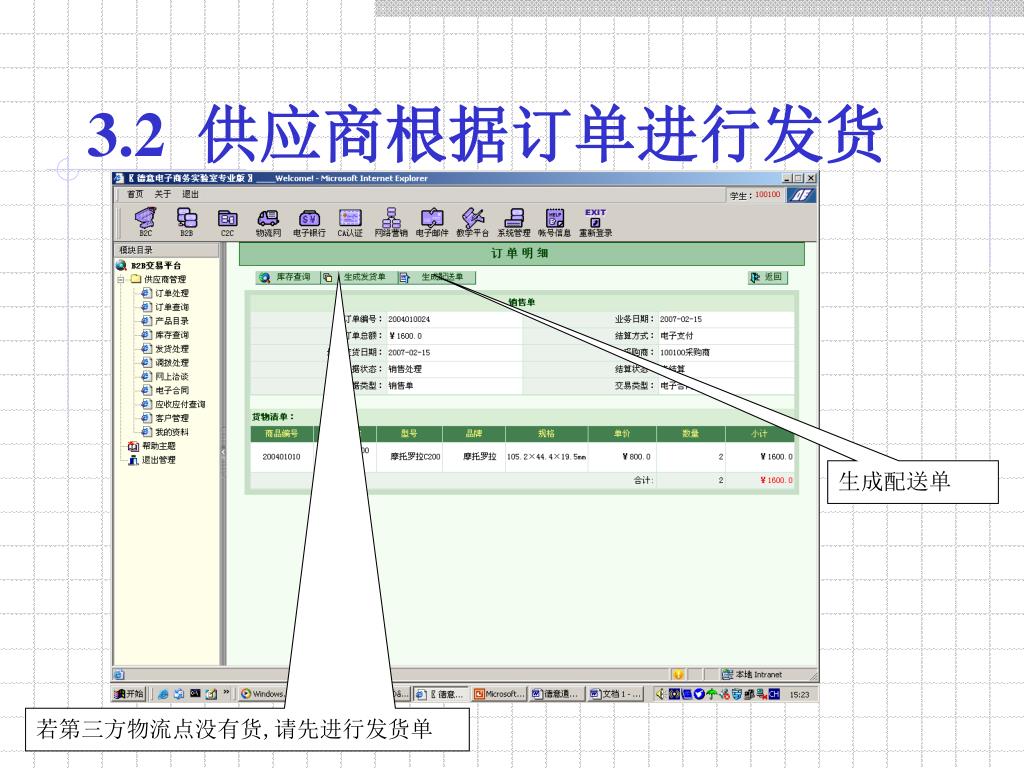This screenshot has height=768, width=1024.
Task: Click the volume speaker tray icon
Action: click(660, 694)
